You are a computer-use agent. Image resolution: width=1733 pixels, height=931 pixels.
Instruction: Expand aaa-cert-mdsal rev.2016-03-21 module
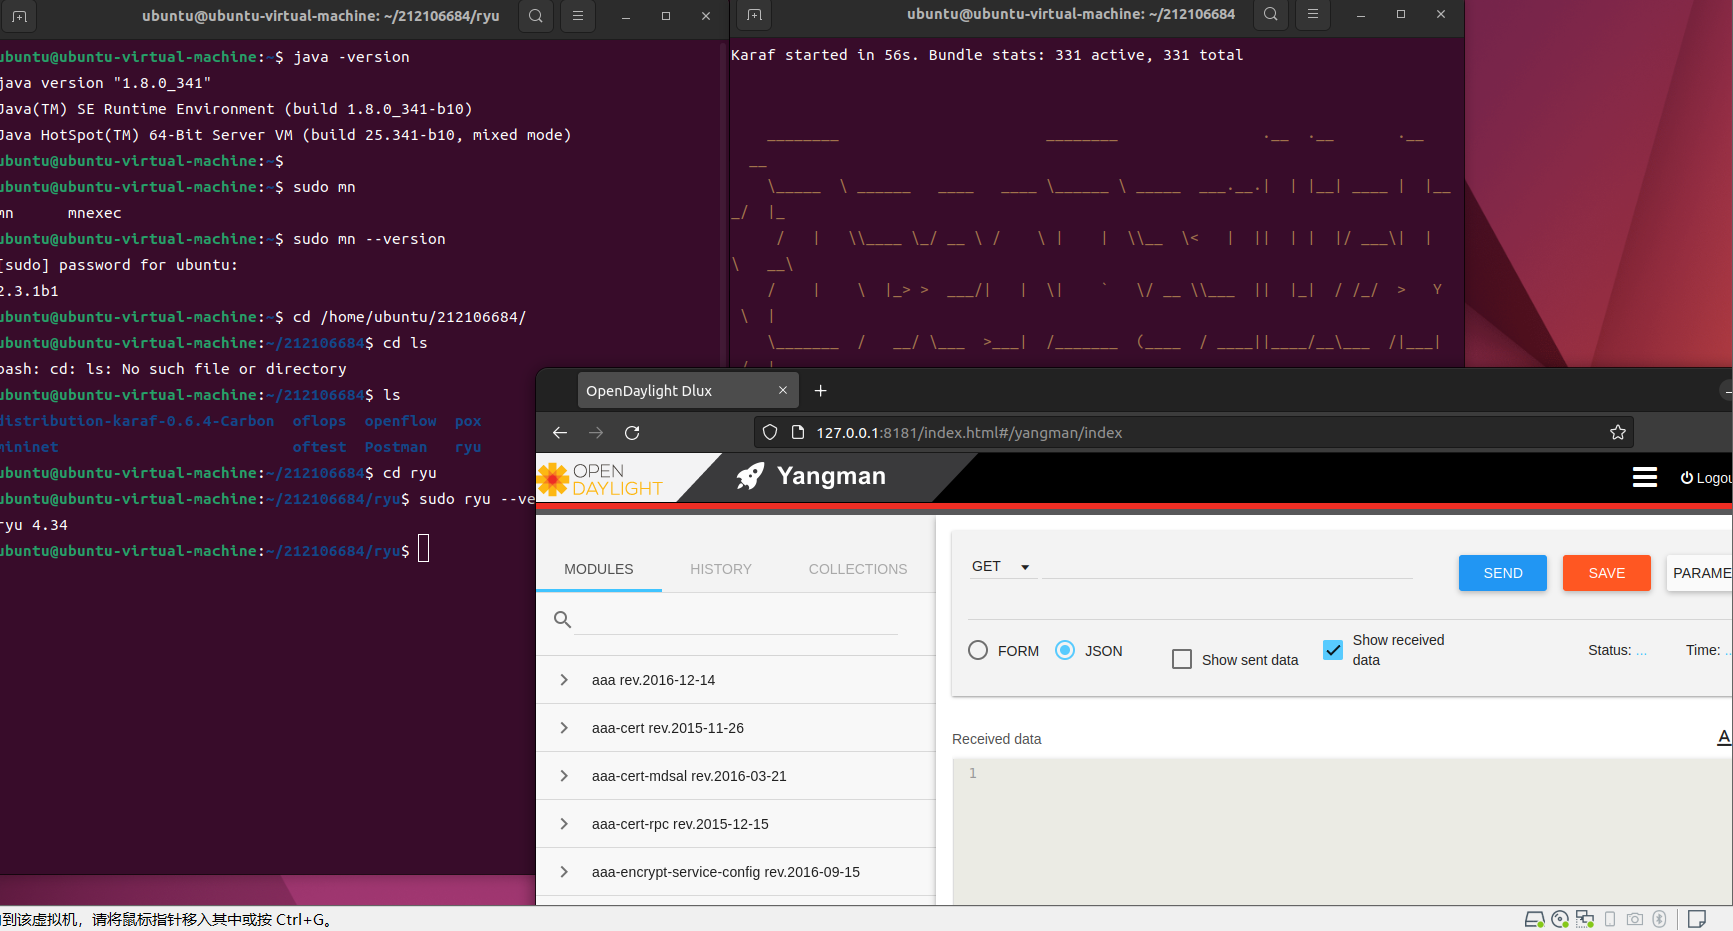pos(564,776)
